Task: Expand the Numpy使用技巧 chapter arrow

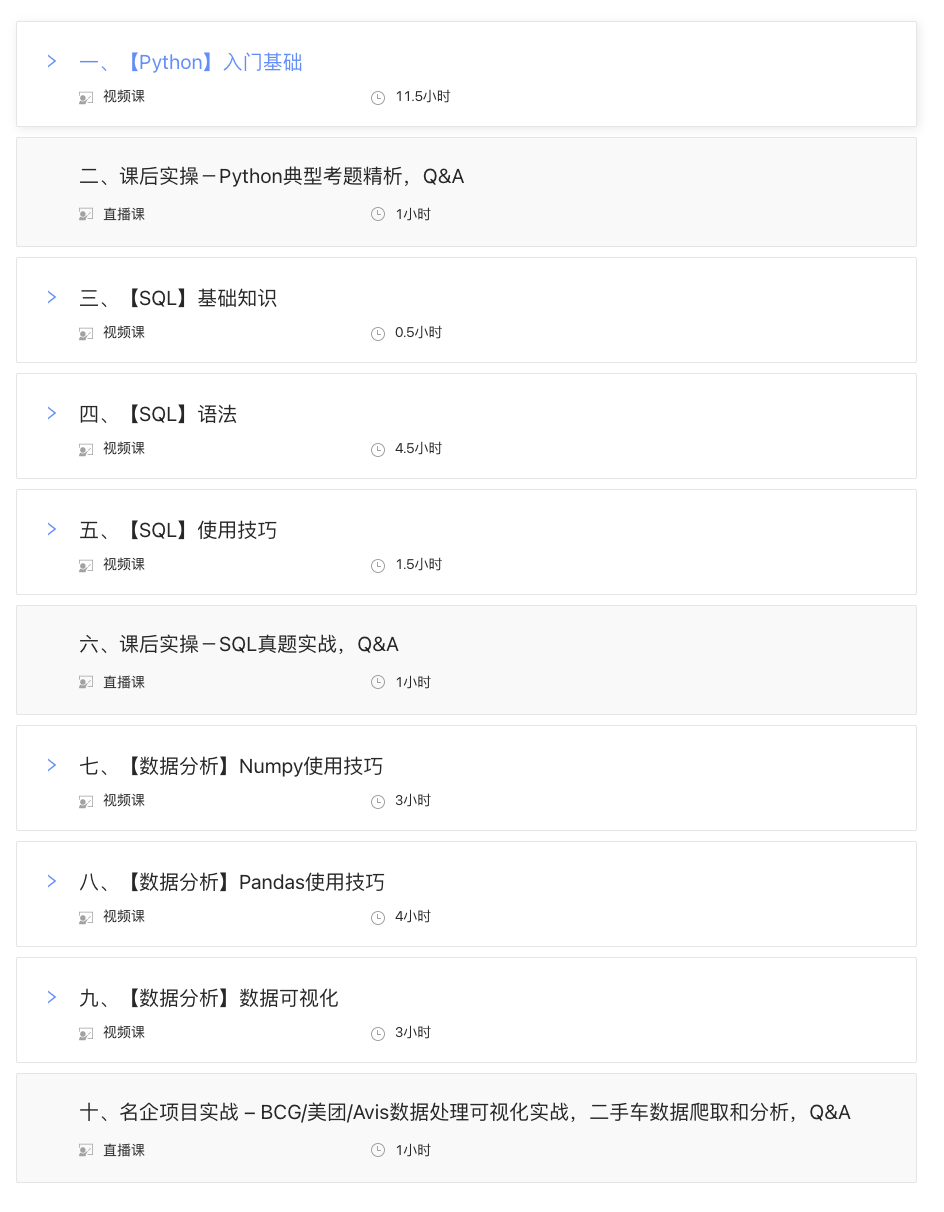Action: (52, 765)
